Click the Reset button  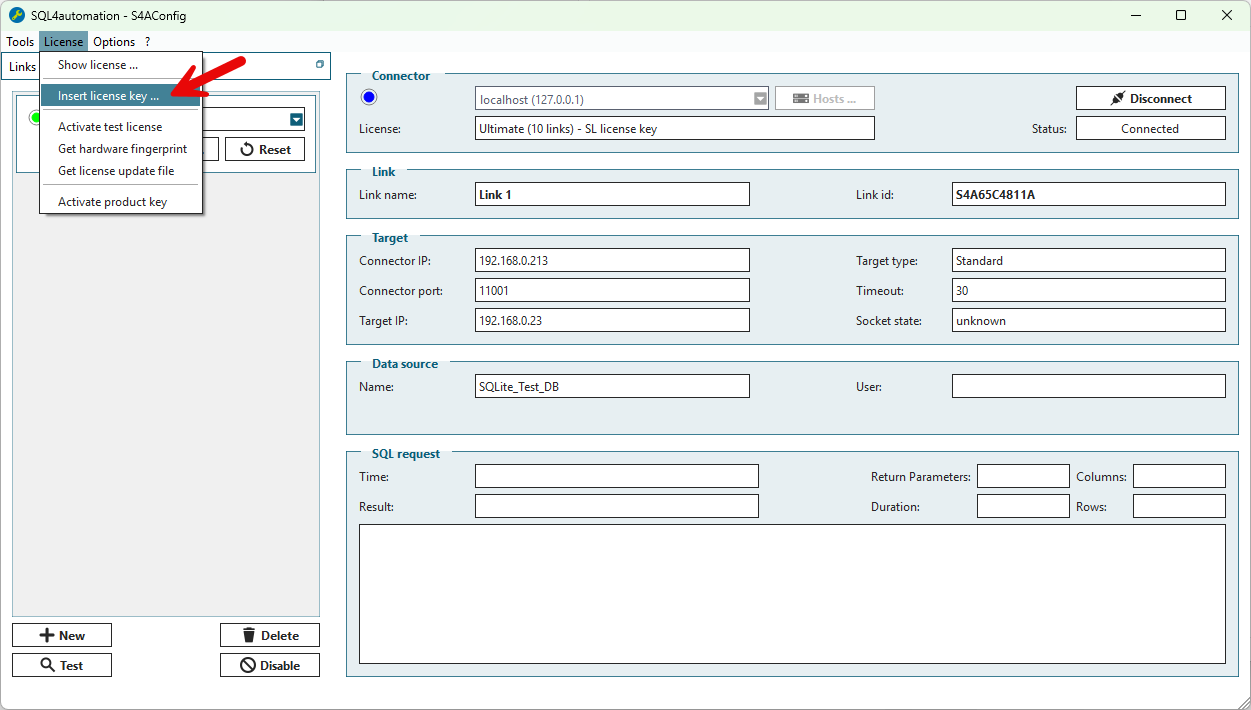click(x=265, y=149)
